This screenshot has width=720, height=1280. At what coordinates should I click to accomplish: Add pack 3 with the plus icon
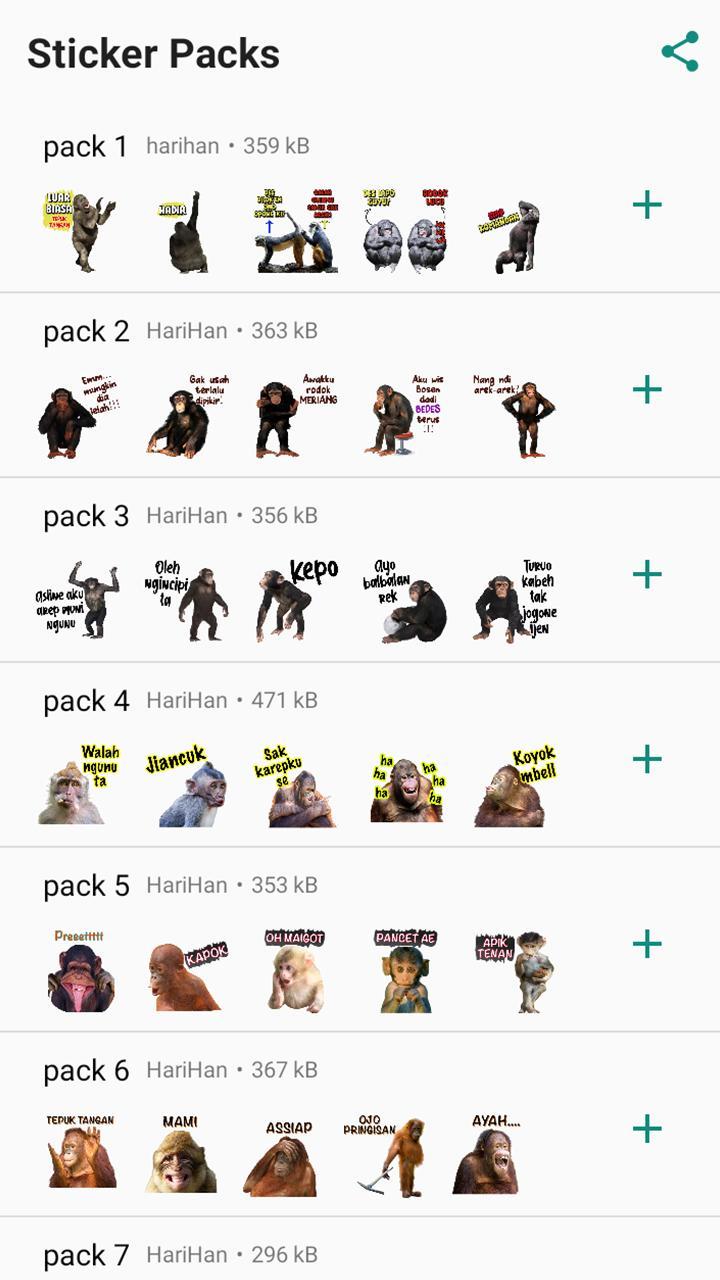[647, 574]
